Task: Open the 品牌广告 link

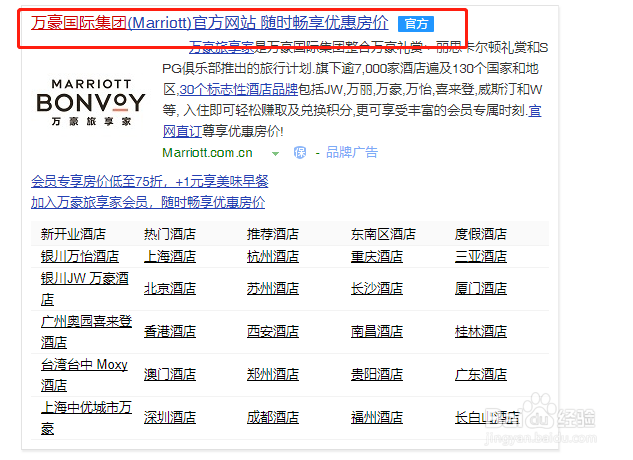Action: pos(352,152)
